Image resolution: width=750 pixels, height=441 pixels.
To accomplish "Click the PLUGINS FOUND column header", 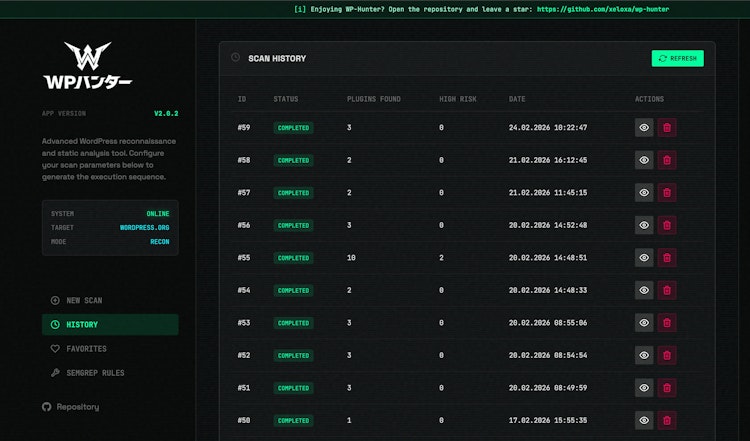I will click(374, 99).
